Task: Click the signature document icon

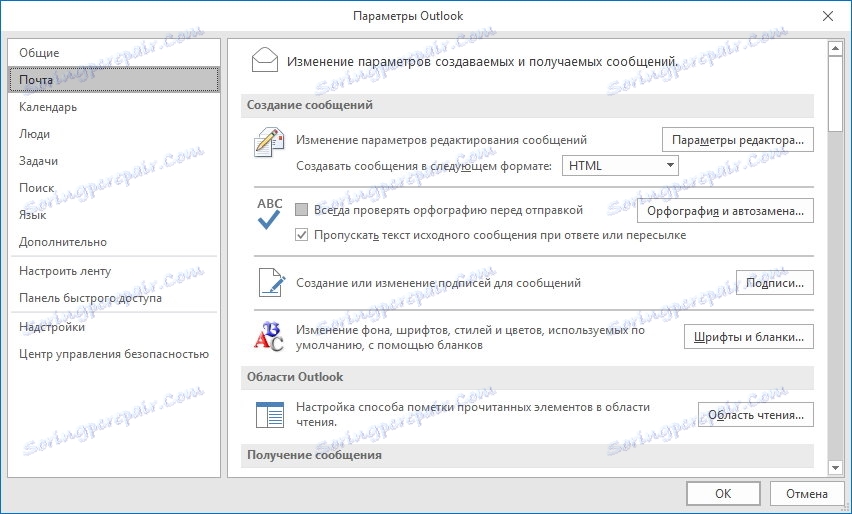Action: click(270, 283)
